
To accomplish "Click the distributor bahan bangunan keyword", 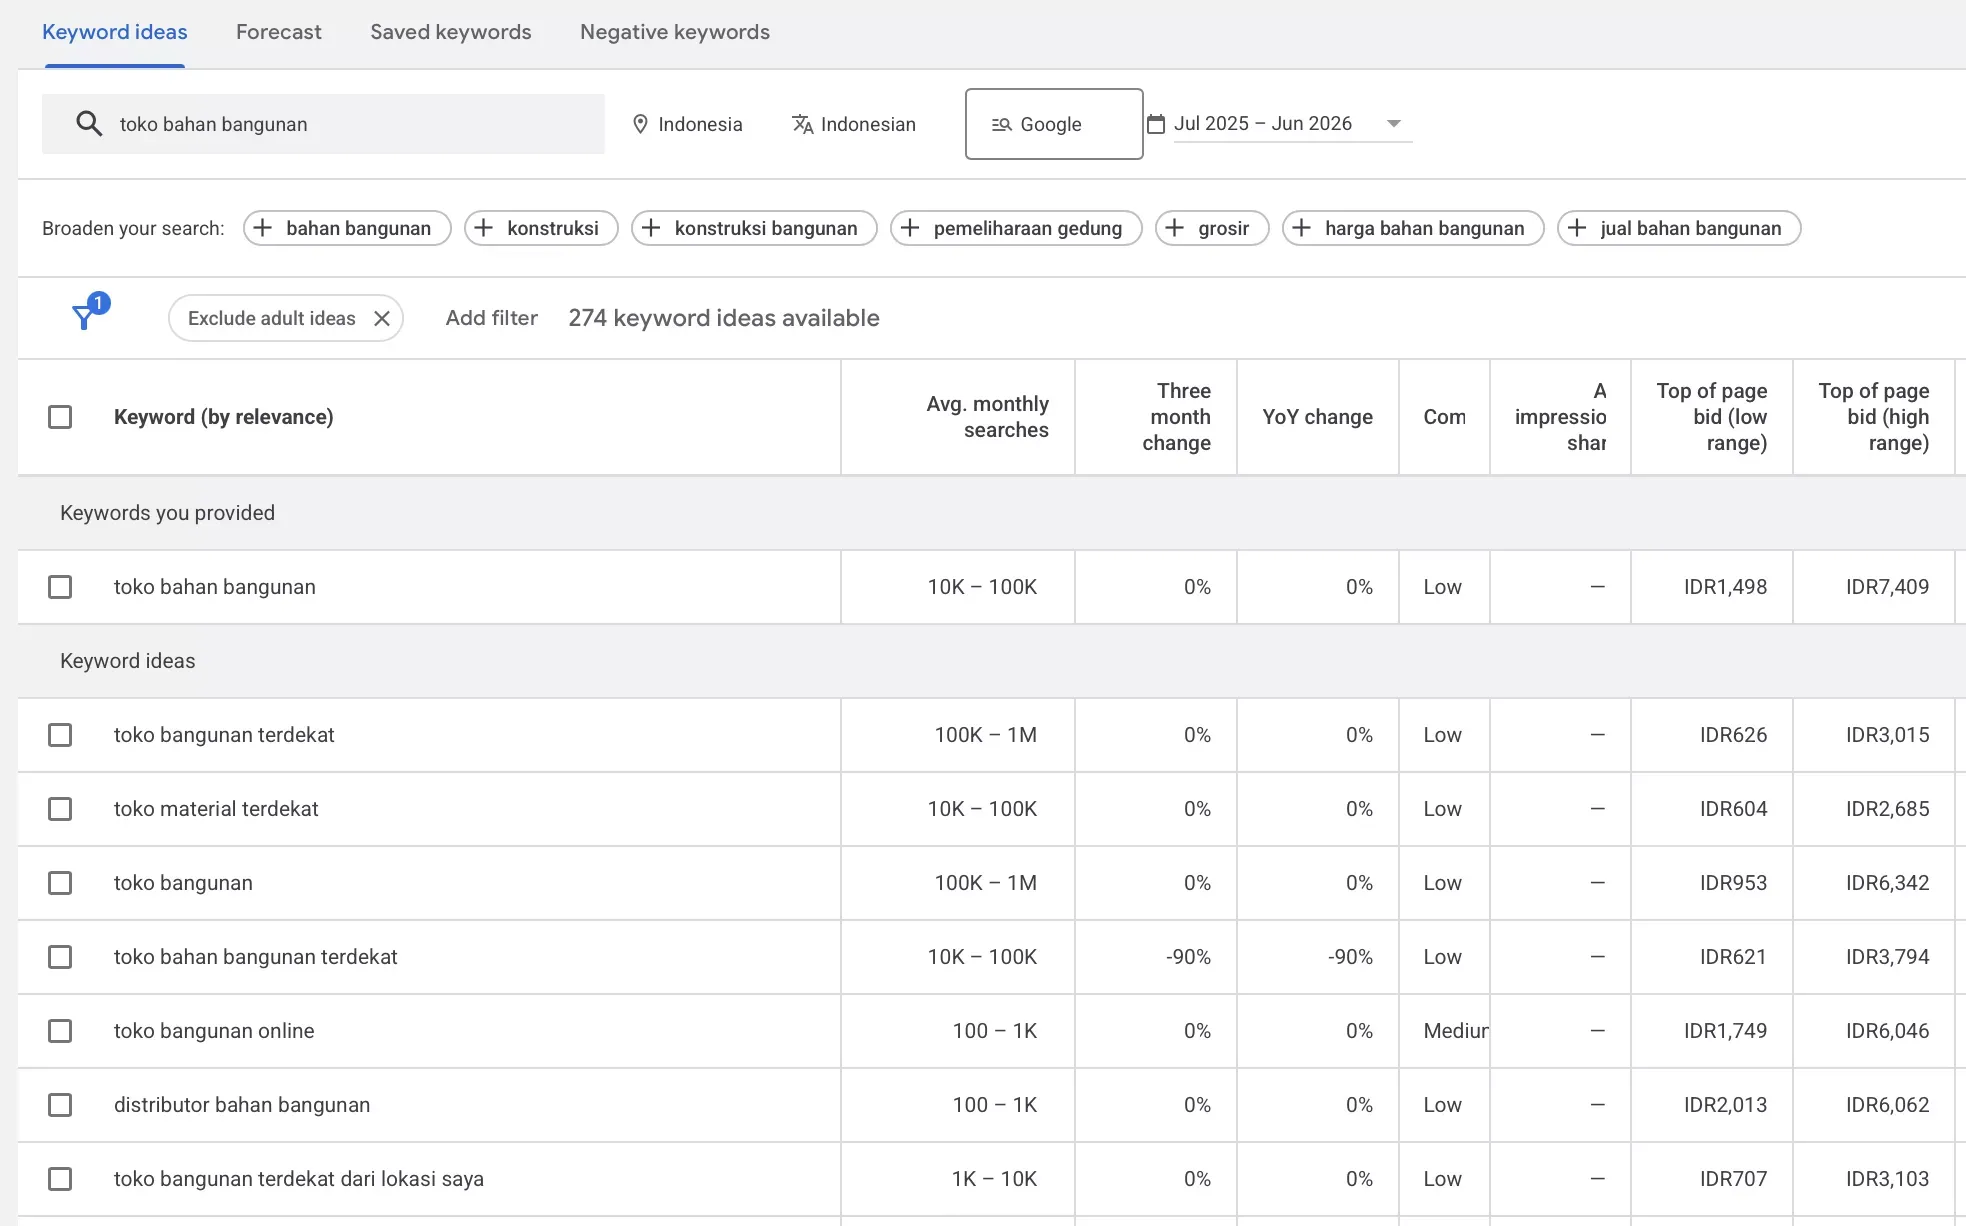I will (242, 1105).
